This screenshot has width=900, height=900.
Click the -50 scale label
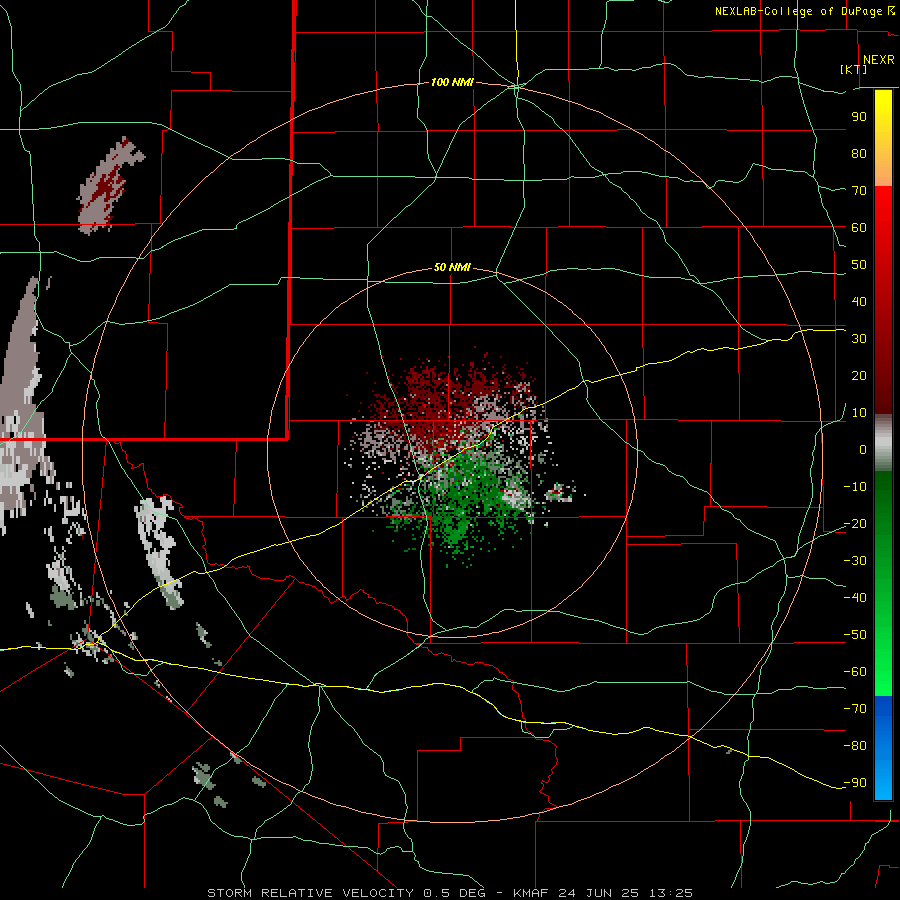855,635
